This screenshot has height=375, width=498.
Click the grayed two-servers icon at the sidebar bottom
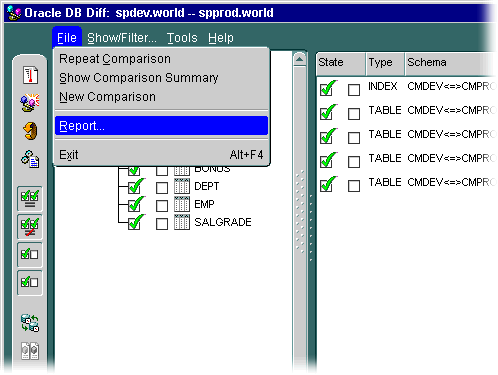(x=30, y=351)
